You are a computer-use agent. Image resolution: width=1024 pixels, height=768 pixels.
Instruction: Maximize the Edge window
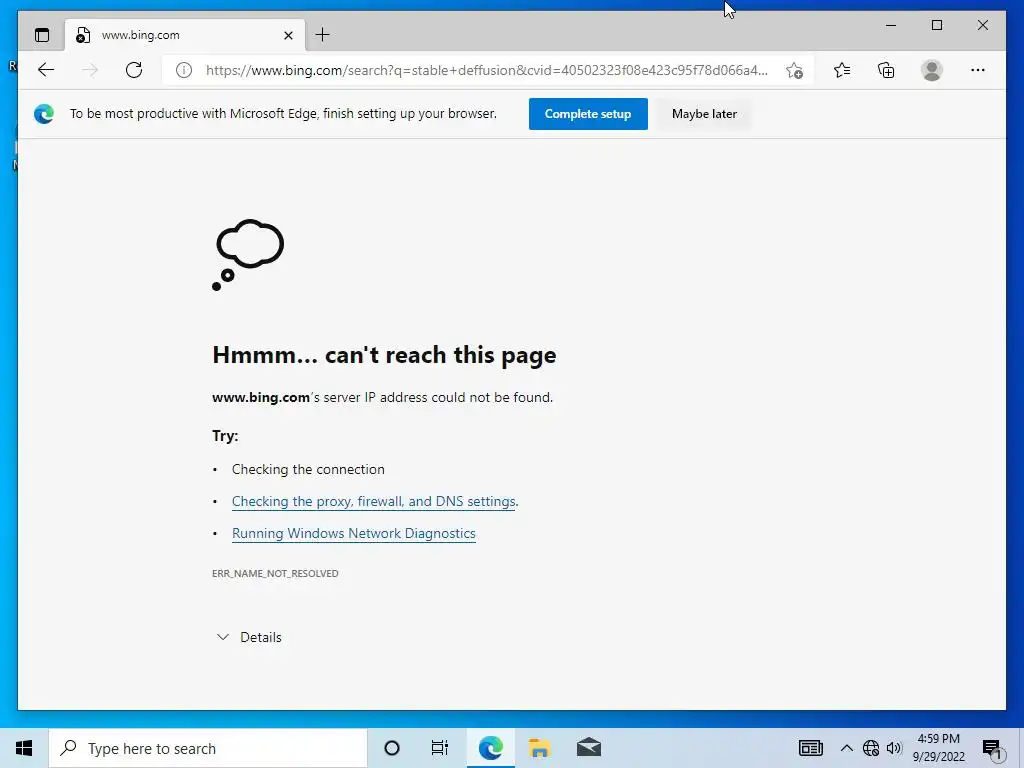pyautogui.click(x=936, y=25)
